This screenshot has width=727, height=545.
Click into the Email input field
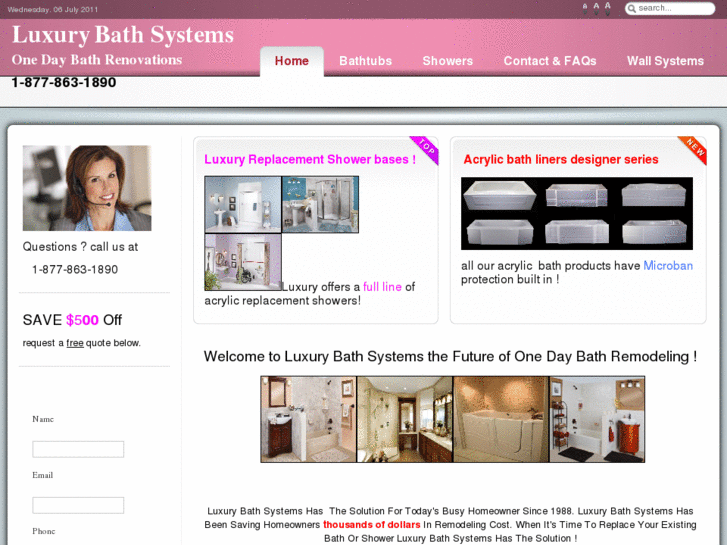(78, 505)
